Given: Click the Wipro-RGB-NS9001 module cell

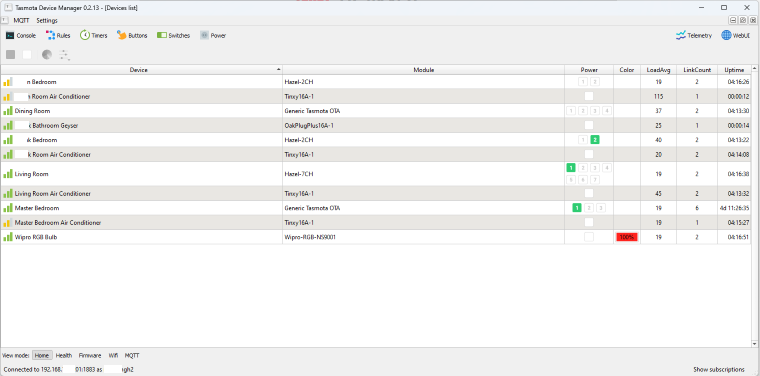Looking at the screenshot, I should tap(424, 237).
